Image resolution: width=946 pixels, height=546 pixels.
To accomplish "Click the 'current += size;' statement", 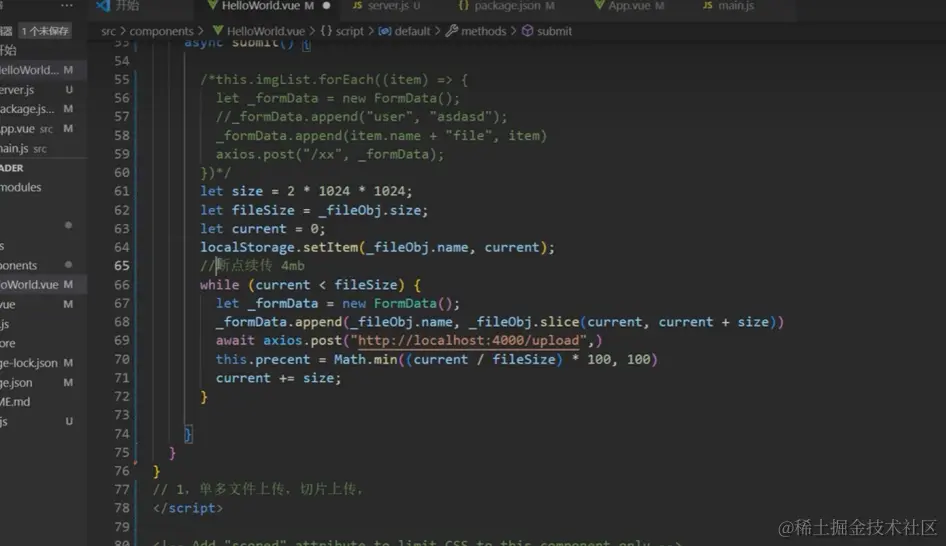I will coord(278,378).
